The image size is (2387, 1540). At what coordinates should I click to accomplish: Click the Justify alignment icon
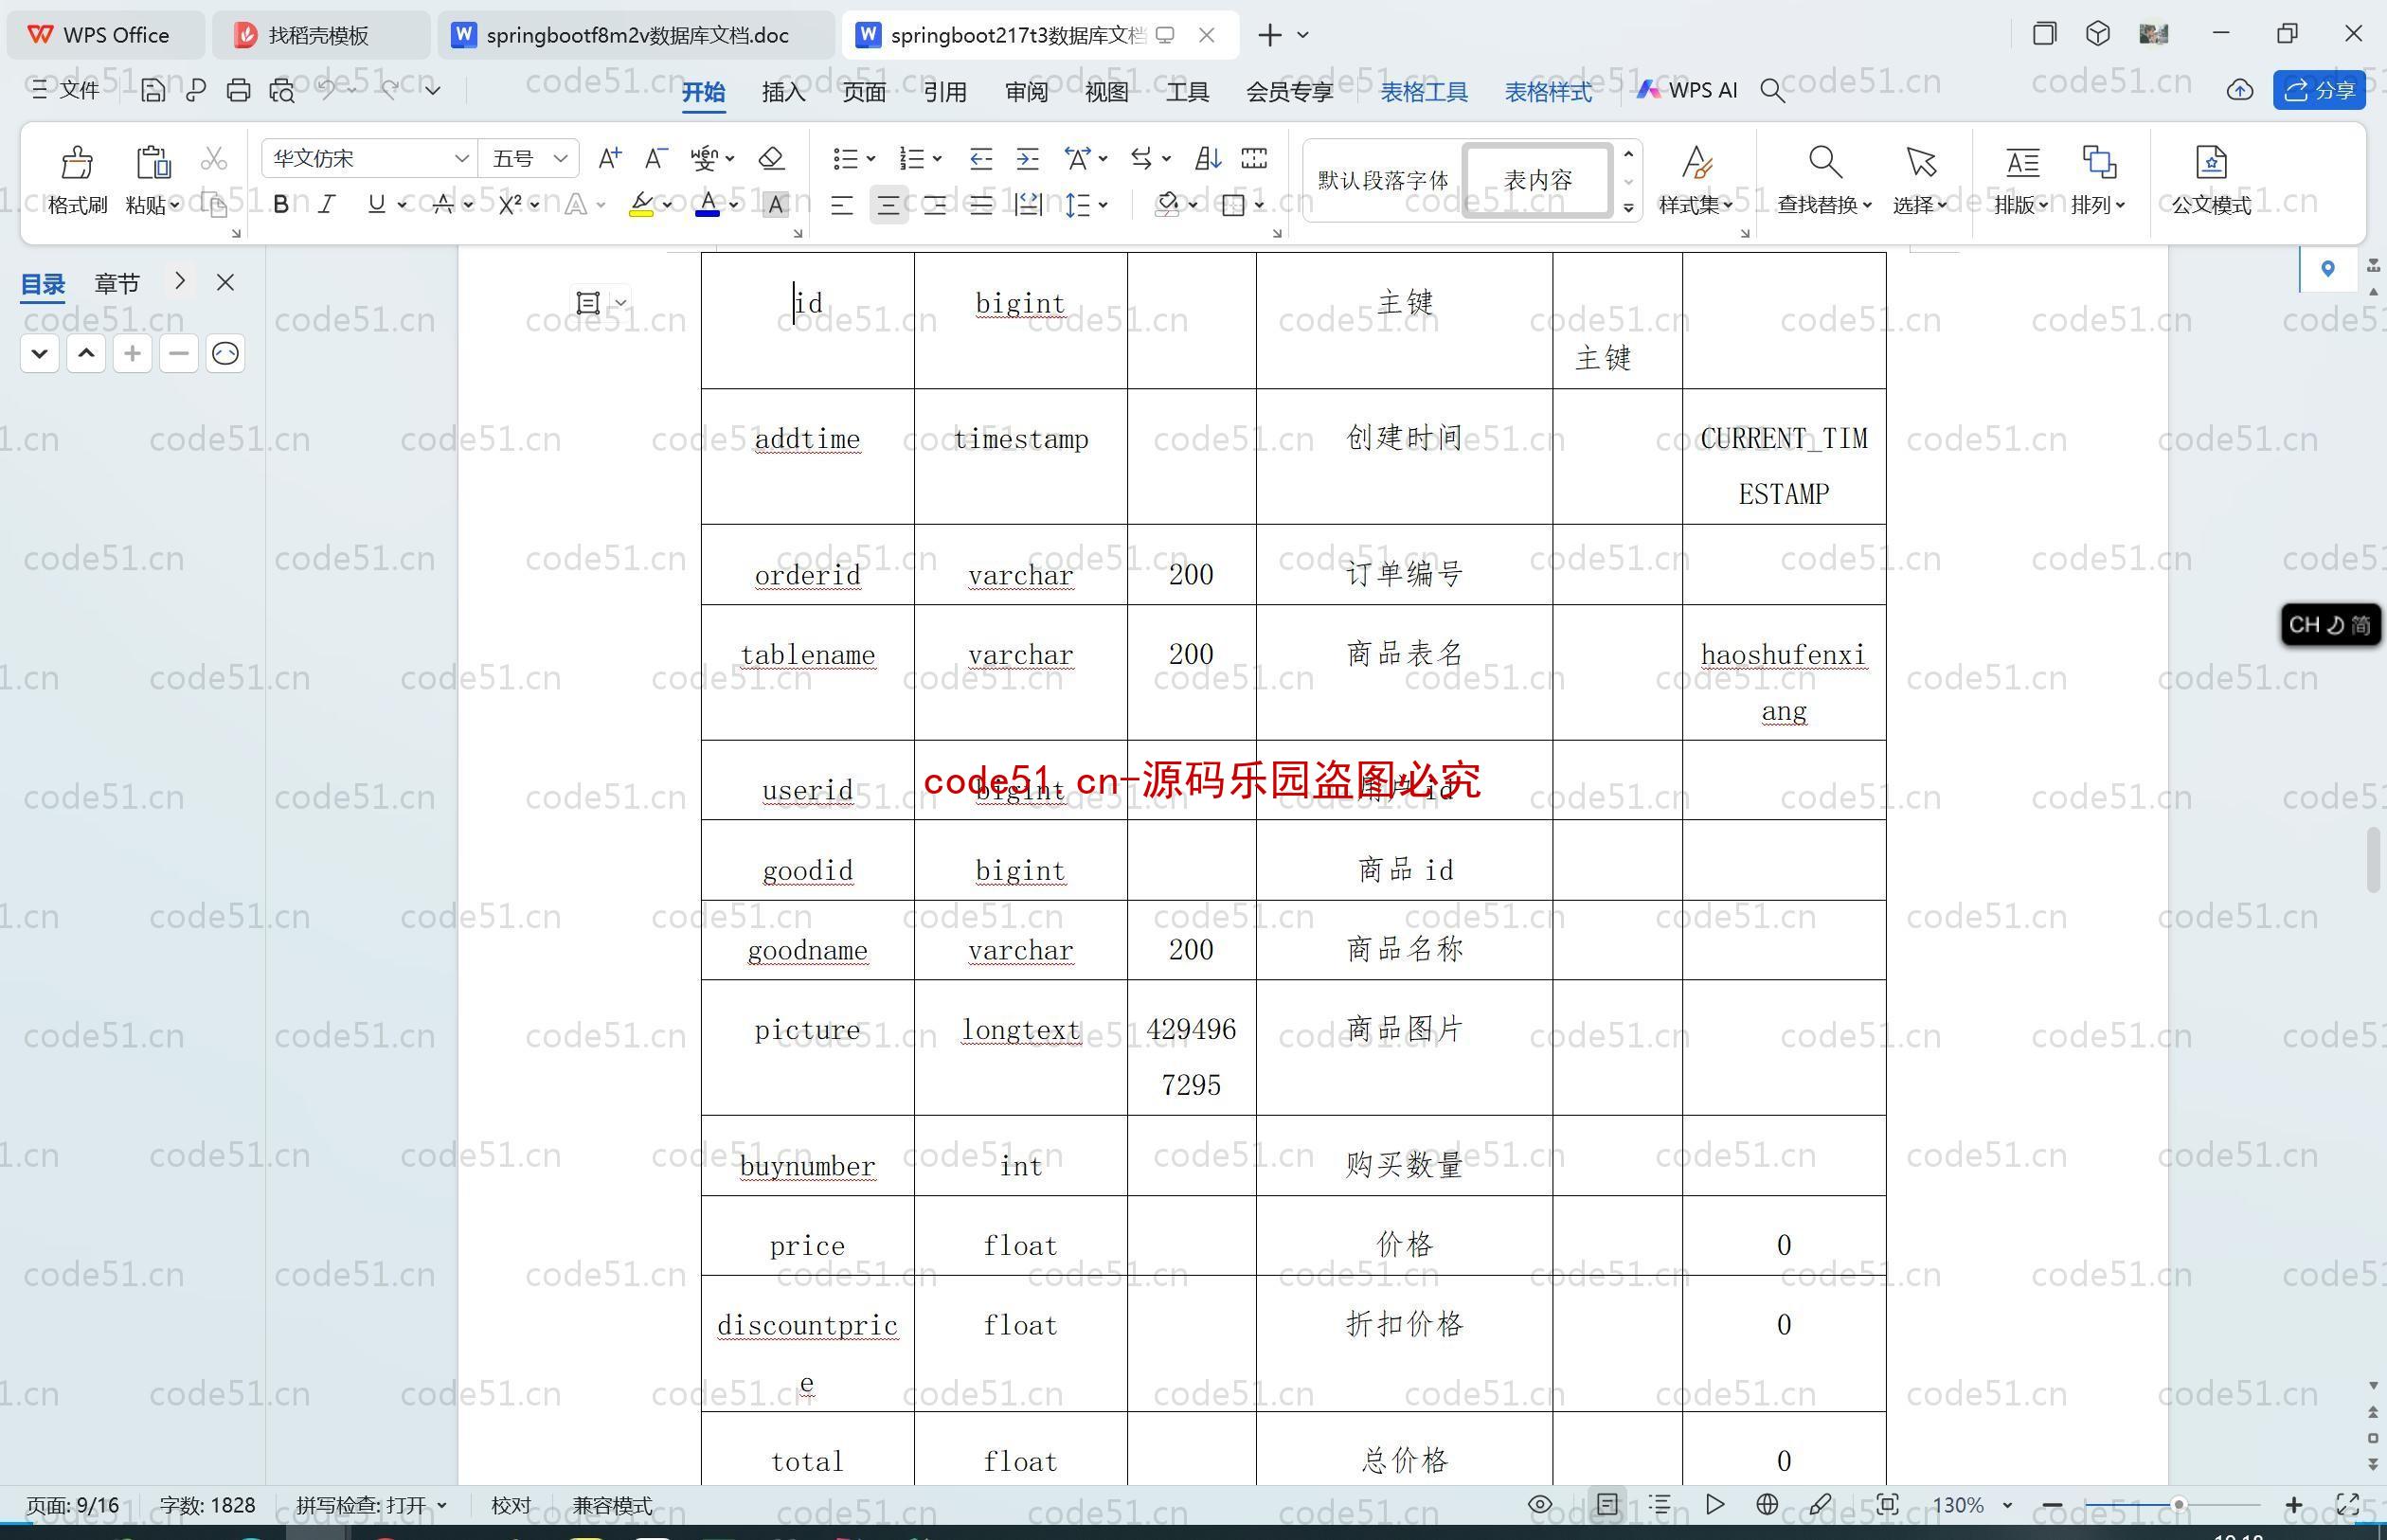[x=981, y=205]
